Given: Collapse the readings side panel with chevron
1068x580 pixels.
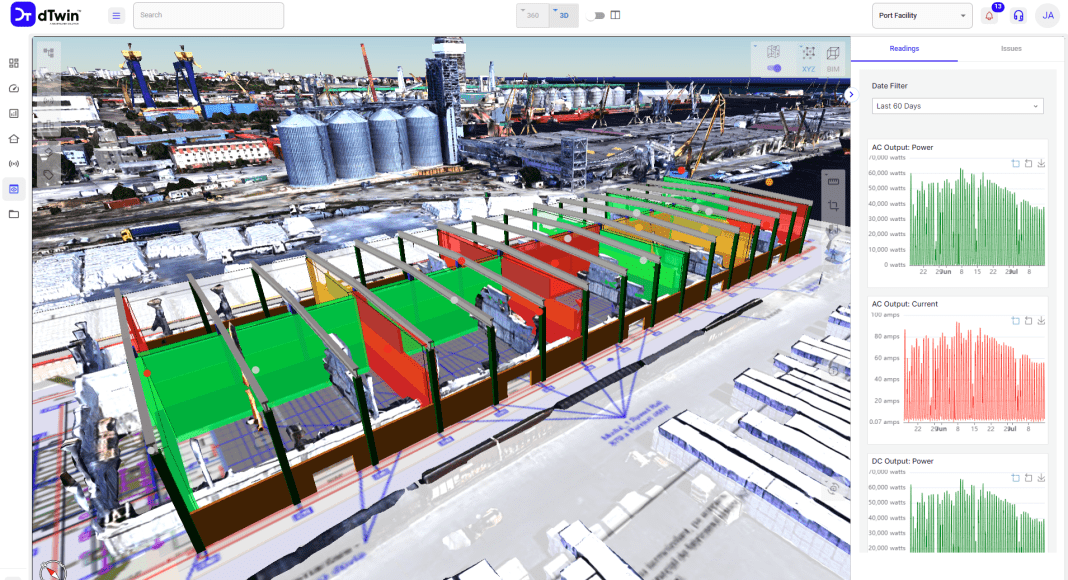Looking at the screenshot, I should tap(851, 94).
